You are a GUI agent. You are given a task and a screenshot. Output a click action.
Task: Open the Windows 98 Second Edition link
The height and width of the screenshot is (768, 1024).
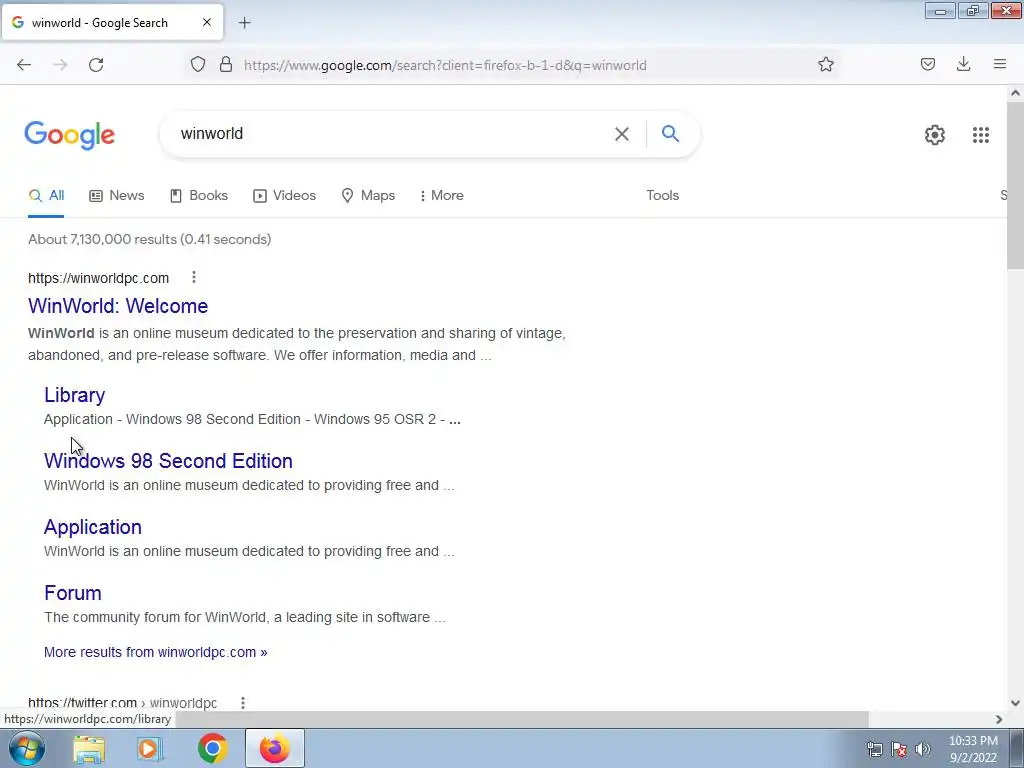(168, 460)
